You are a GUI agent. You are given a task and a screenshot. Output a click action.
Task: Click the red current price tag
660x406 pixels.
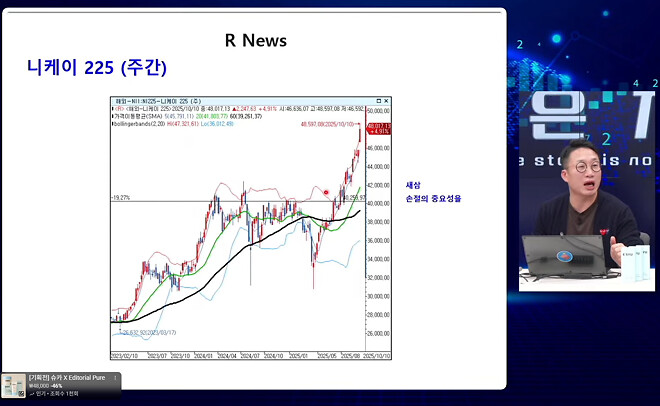click(x=379, y=128)
